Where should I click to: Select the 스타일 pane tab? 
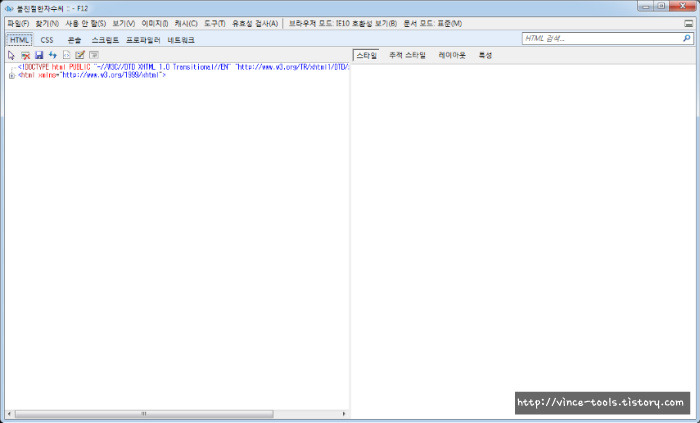point(367,55)
